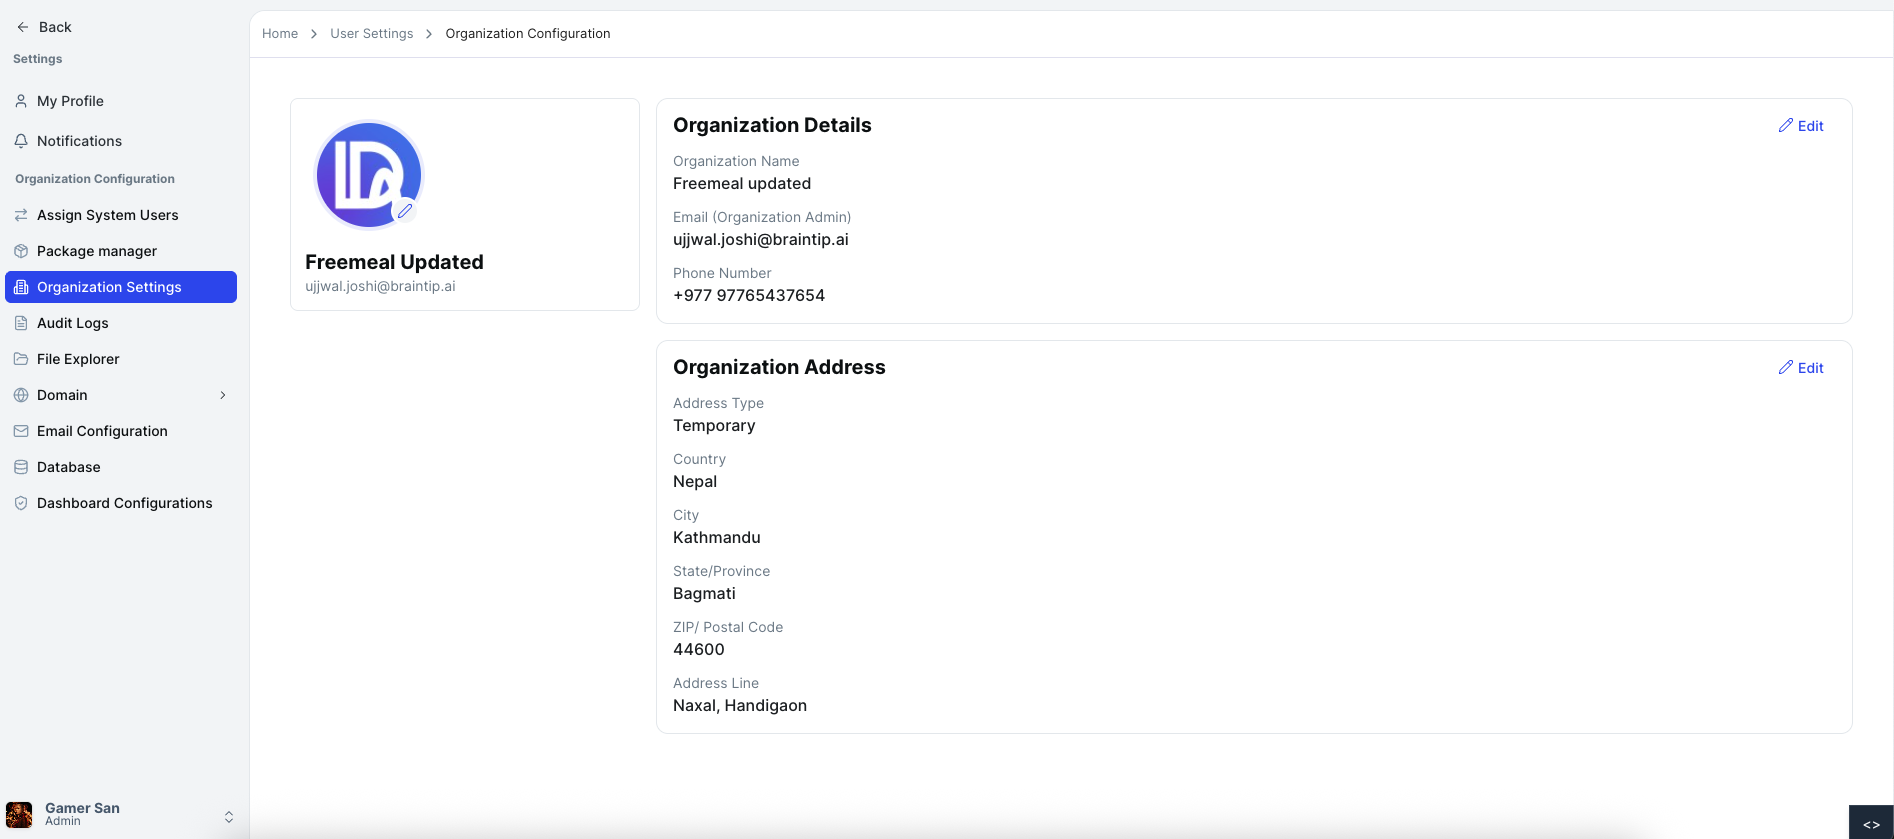This screenshot has height=839, width=1894.
Task: Open the code toggle button at bottom right
Action: pos(1871,823)
